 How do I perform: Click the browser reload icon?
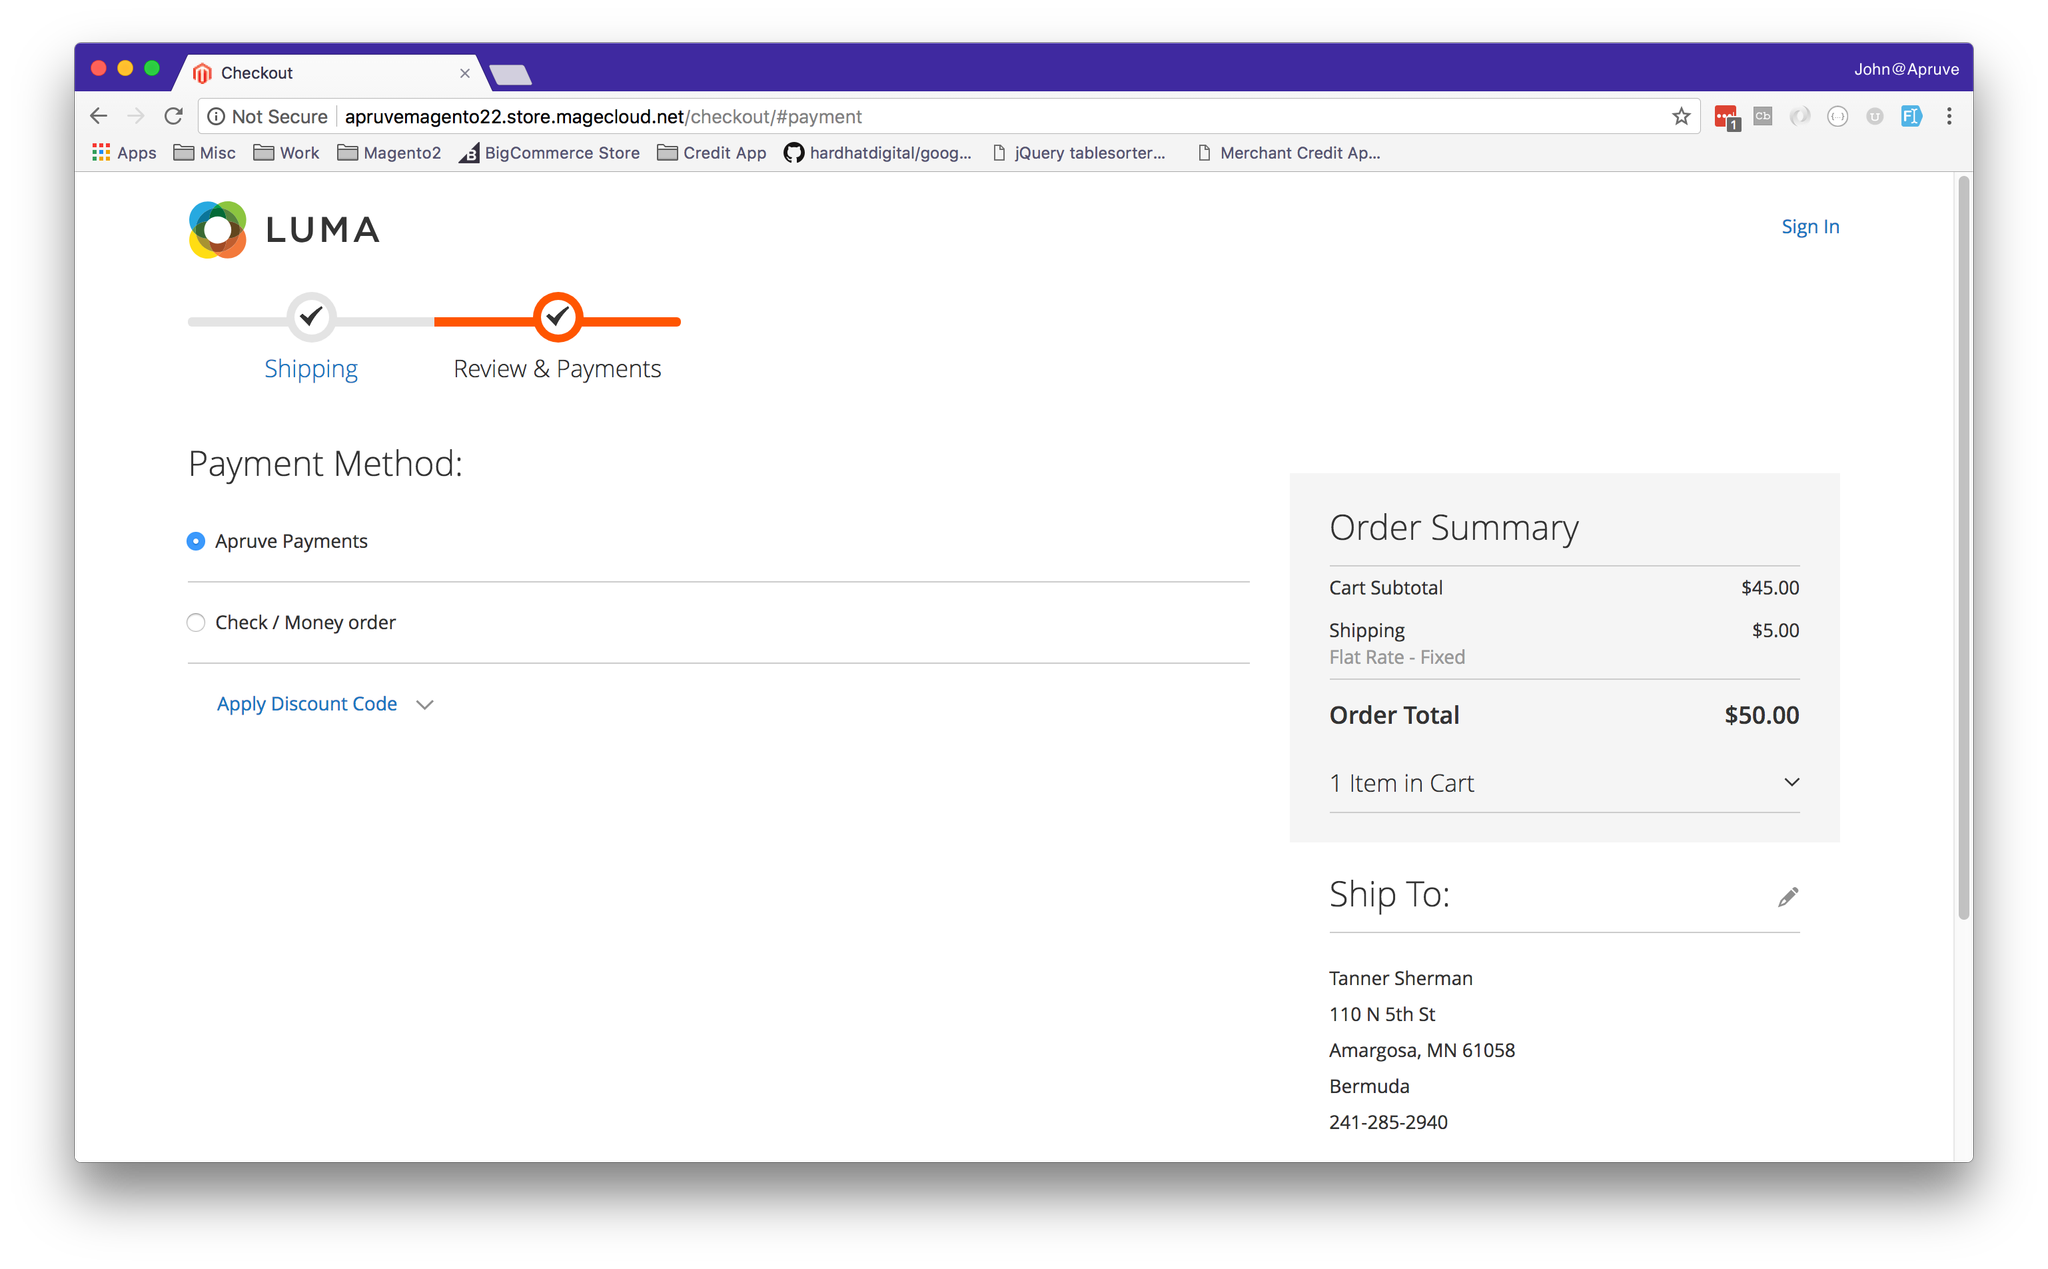point(174,117)
